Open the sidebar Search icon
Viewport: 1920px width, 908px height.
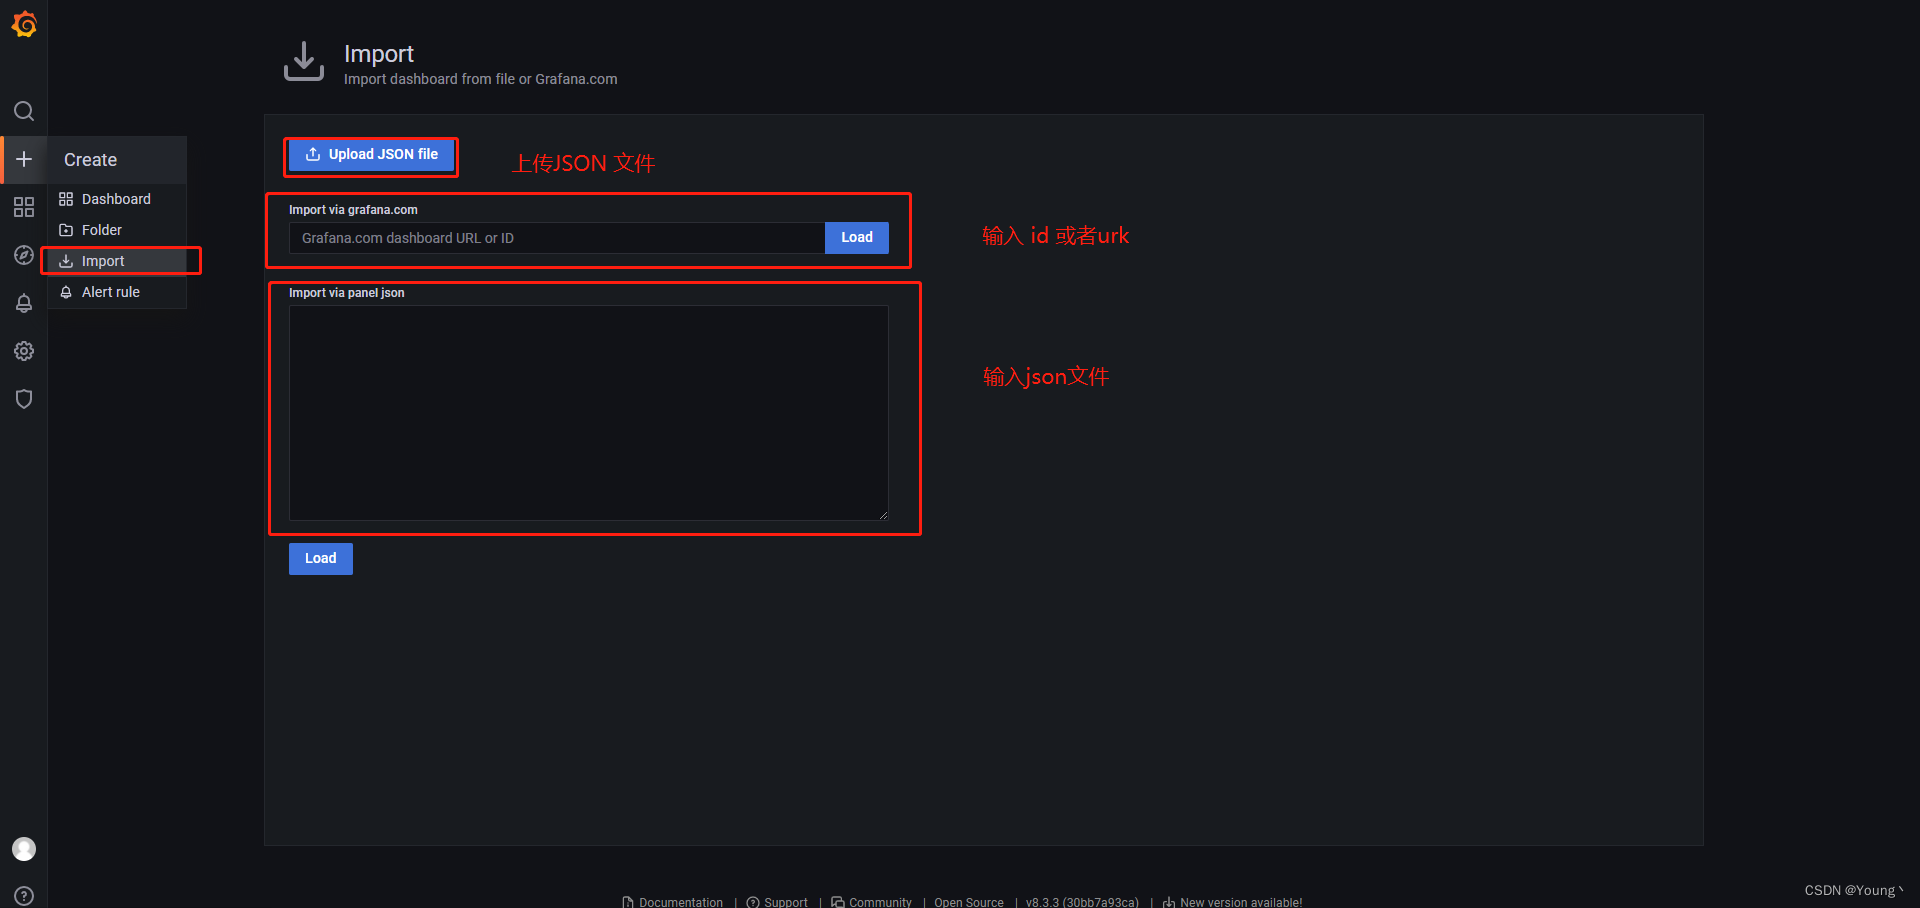[x=24, y=111]
